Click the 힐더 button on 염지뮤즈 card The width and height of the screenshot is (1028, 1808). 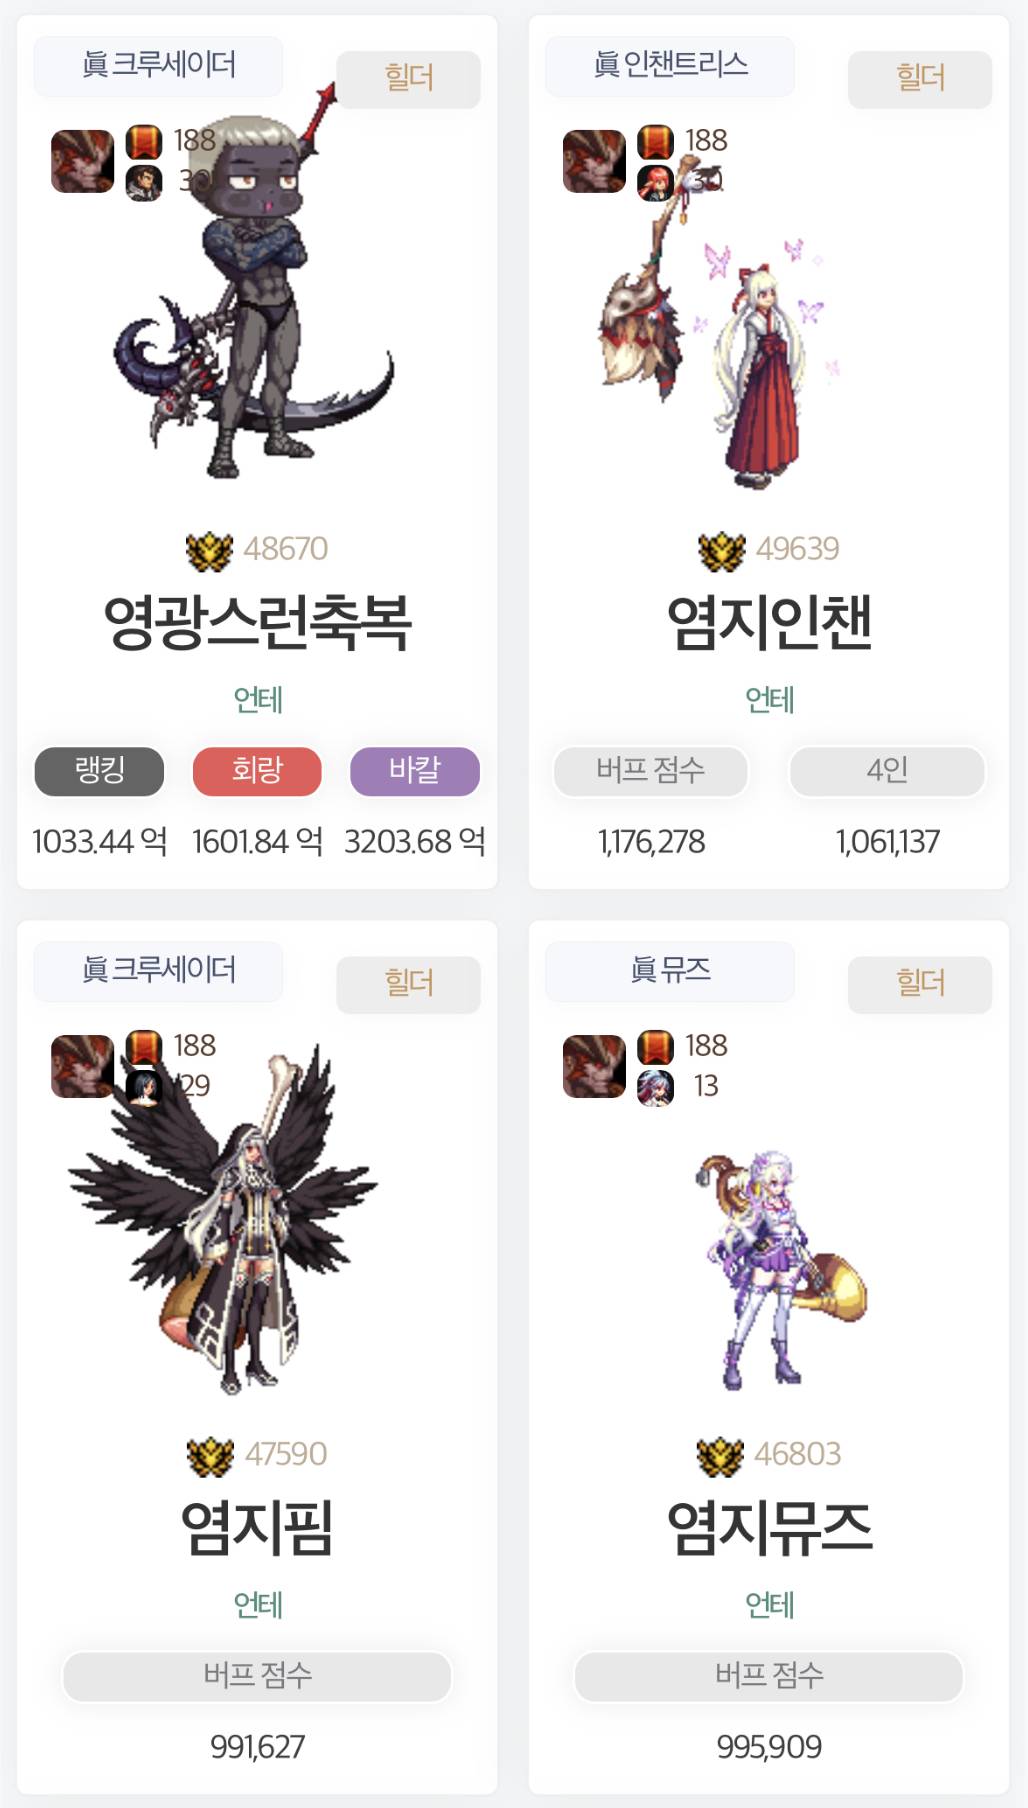920,984
